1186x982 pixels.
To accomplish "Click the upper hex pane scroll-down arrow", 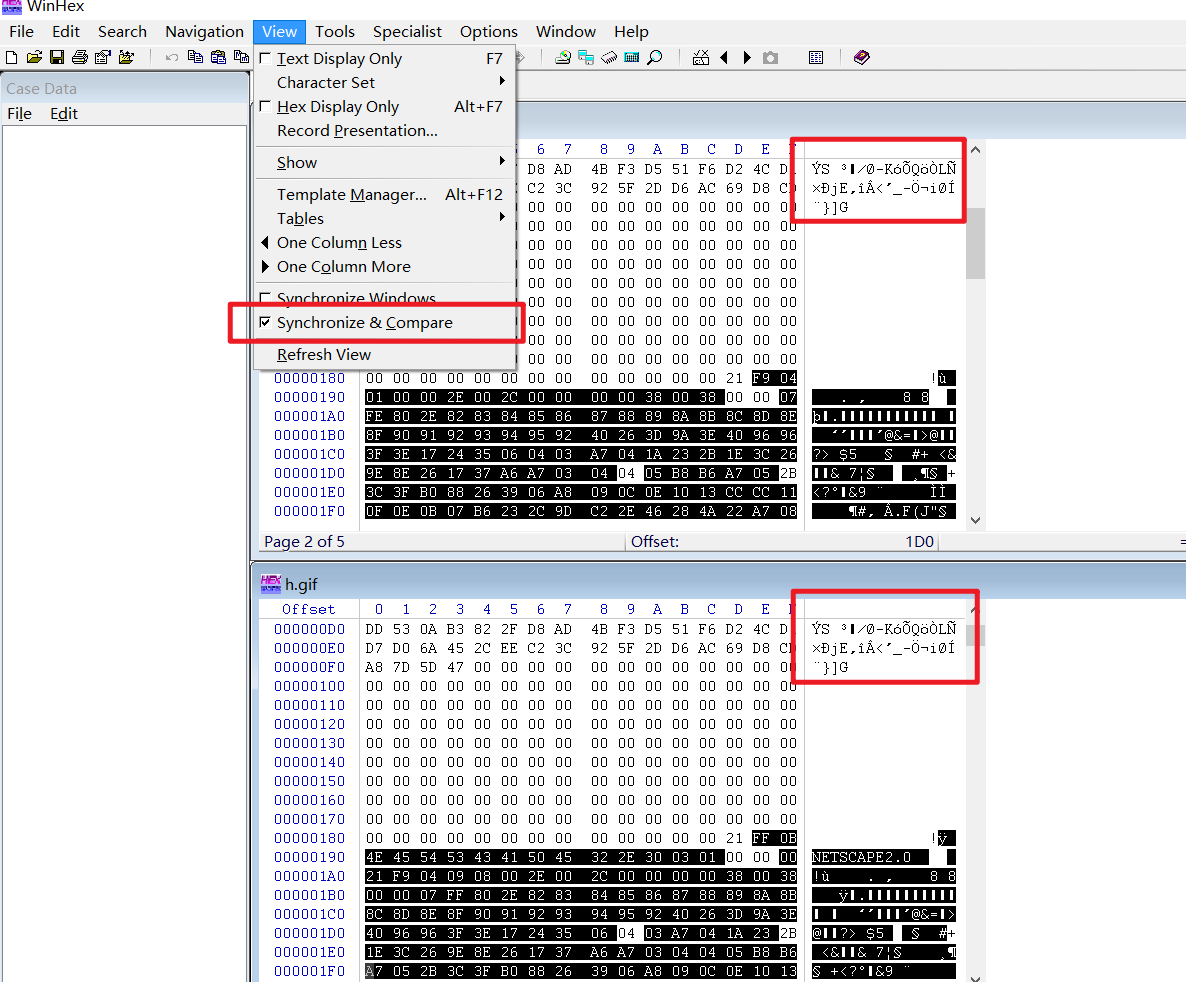I will tap(976, 520).
